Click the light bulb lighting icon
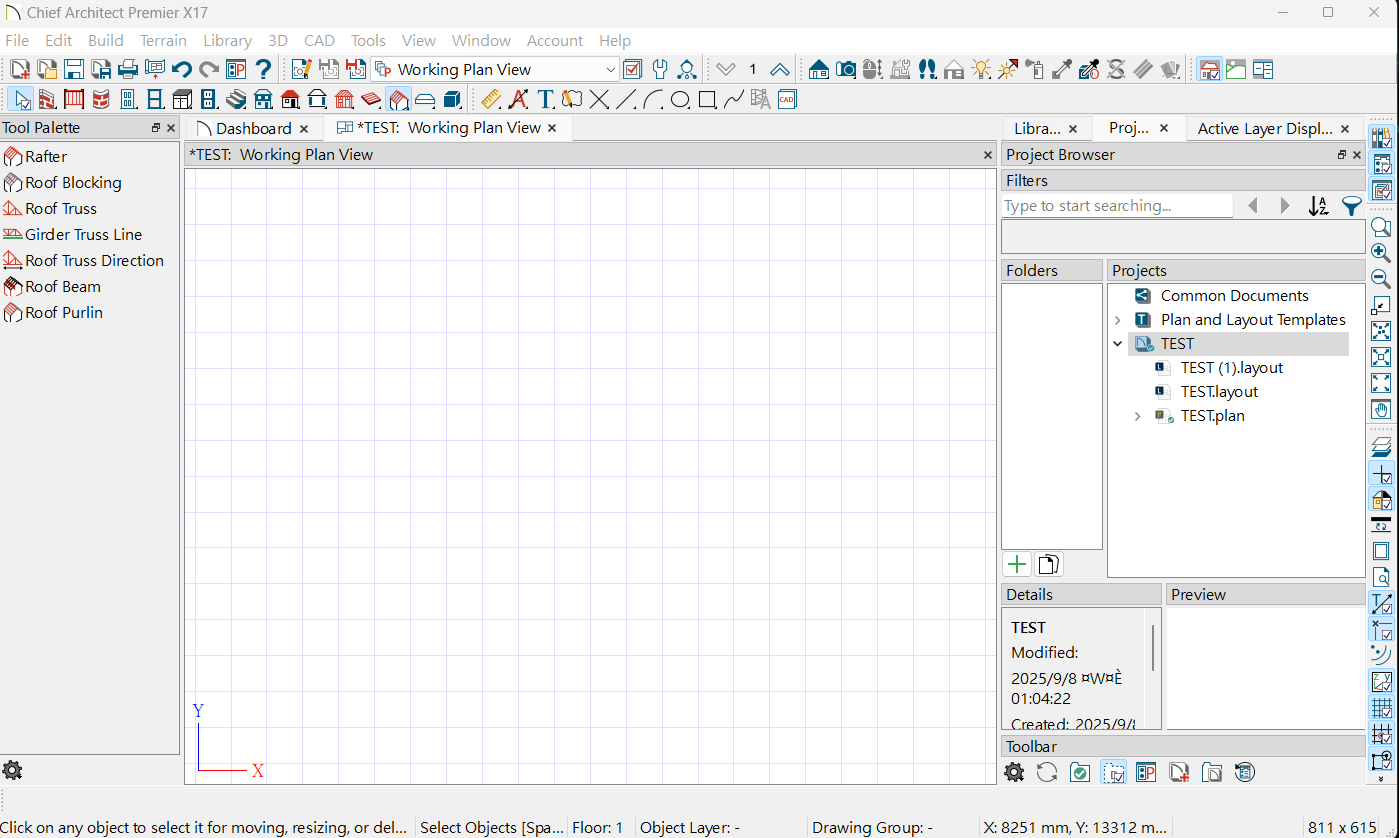The image size is (1399, 838). click(x=981, y=69)
